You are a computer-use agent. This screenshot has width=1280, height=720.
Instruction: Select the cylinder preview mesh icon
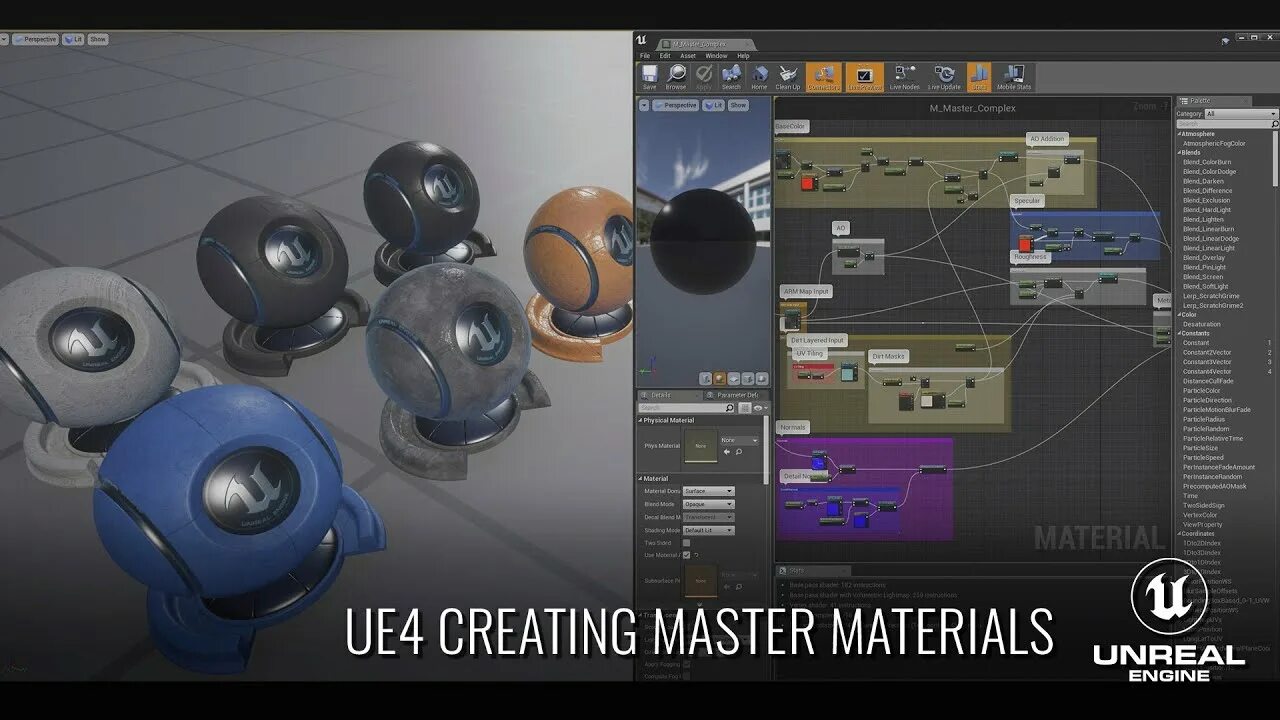(705, 378)
